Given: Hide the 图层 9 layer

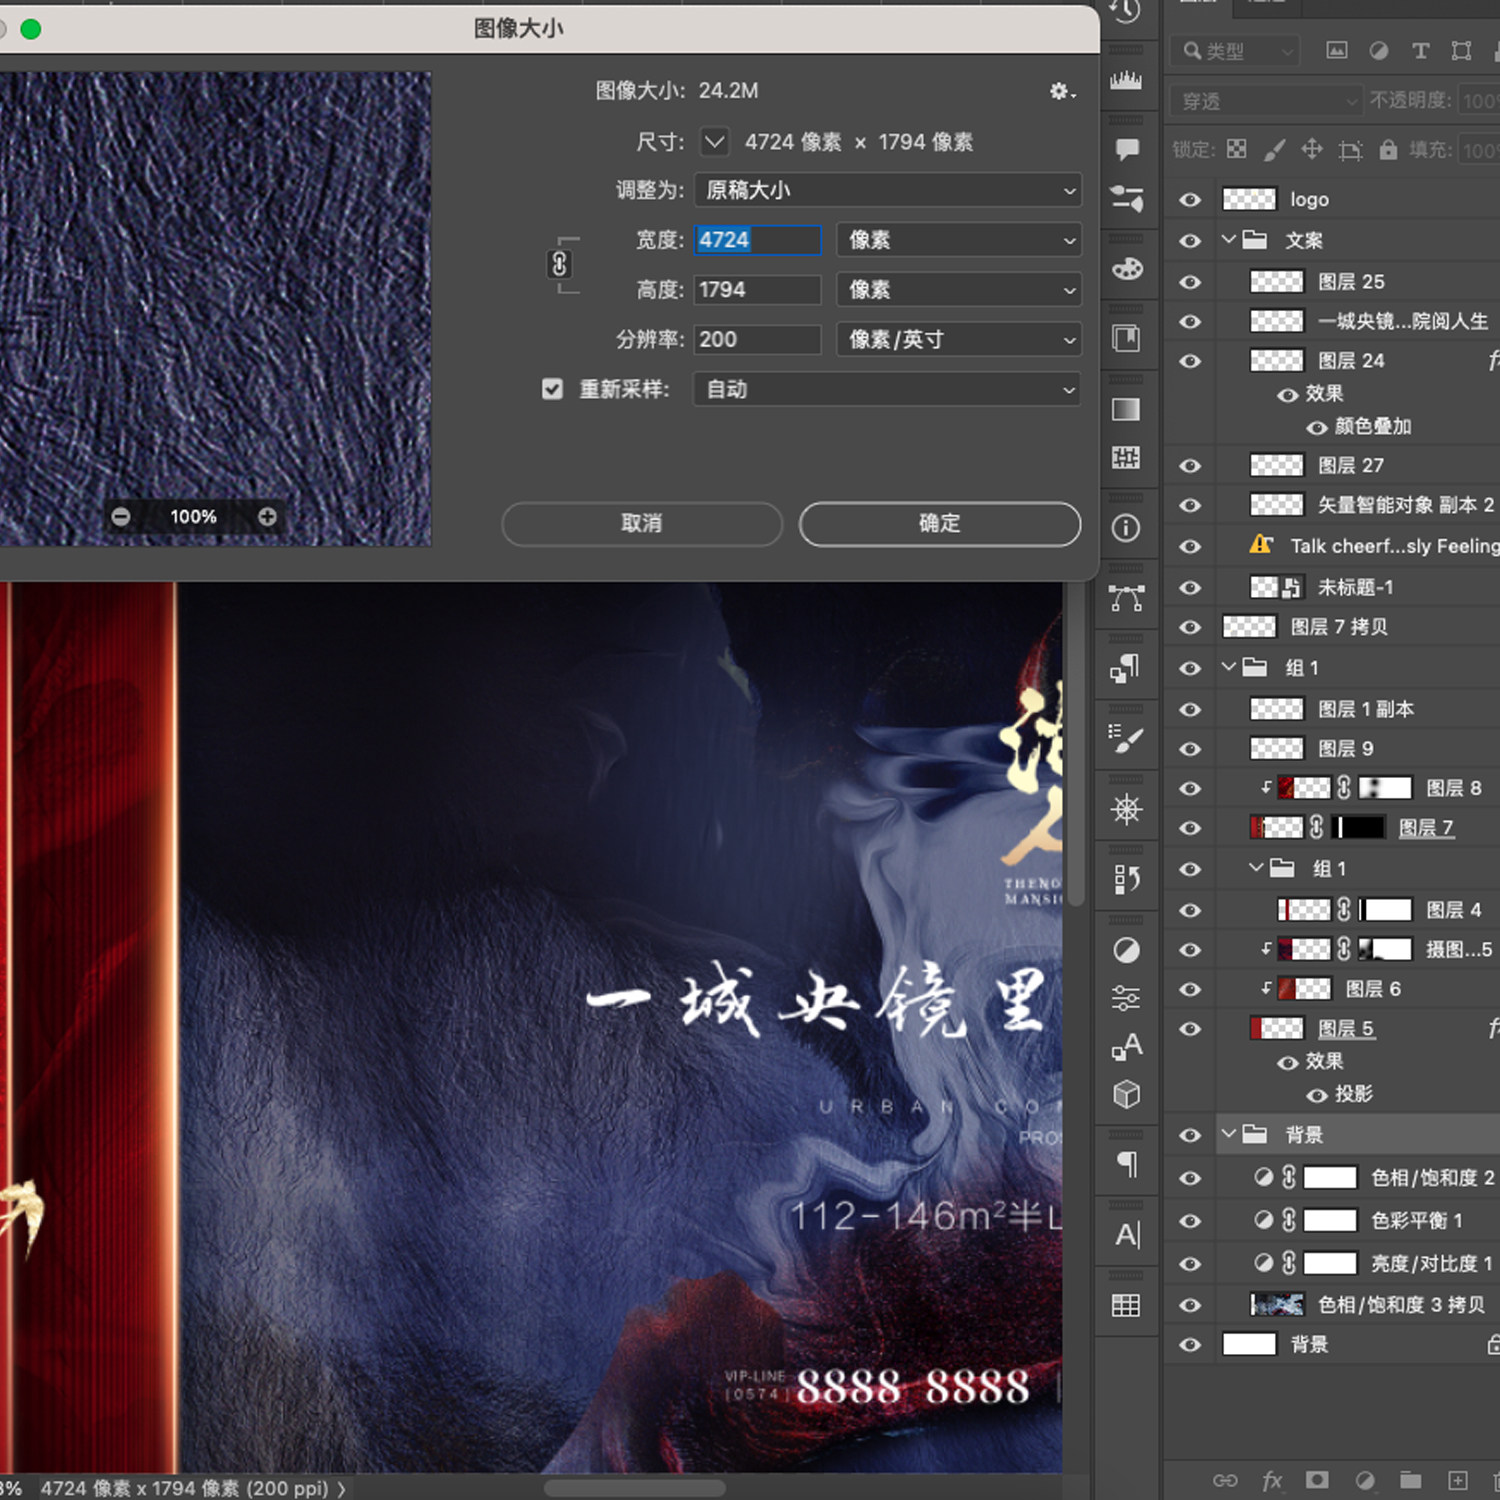Looking at the screenshot, I should [x=1190, y=749].
